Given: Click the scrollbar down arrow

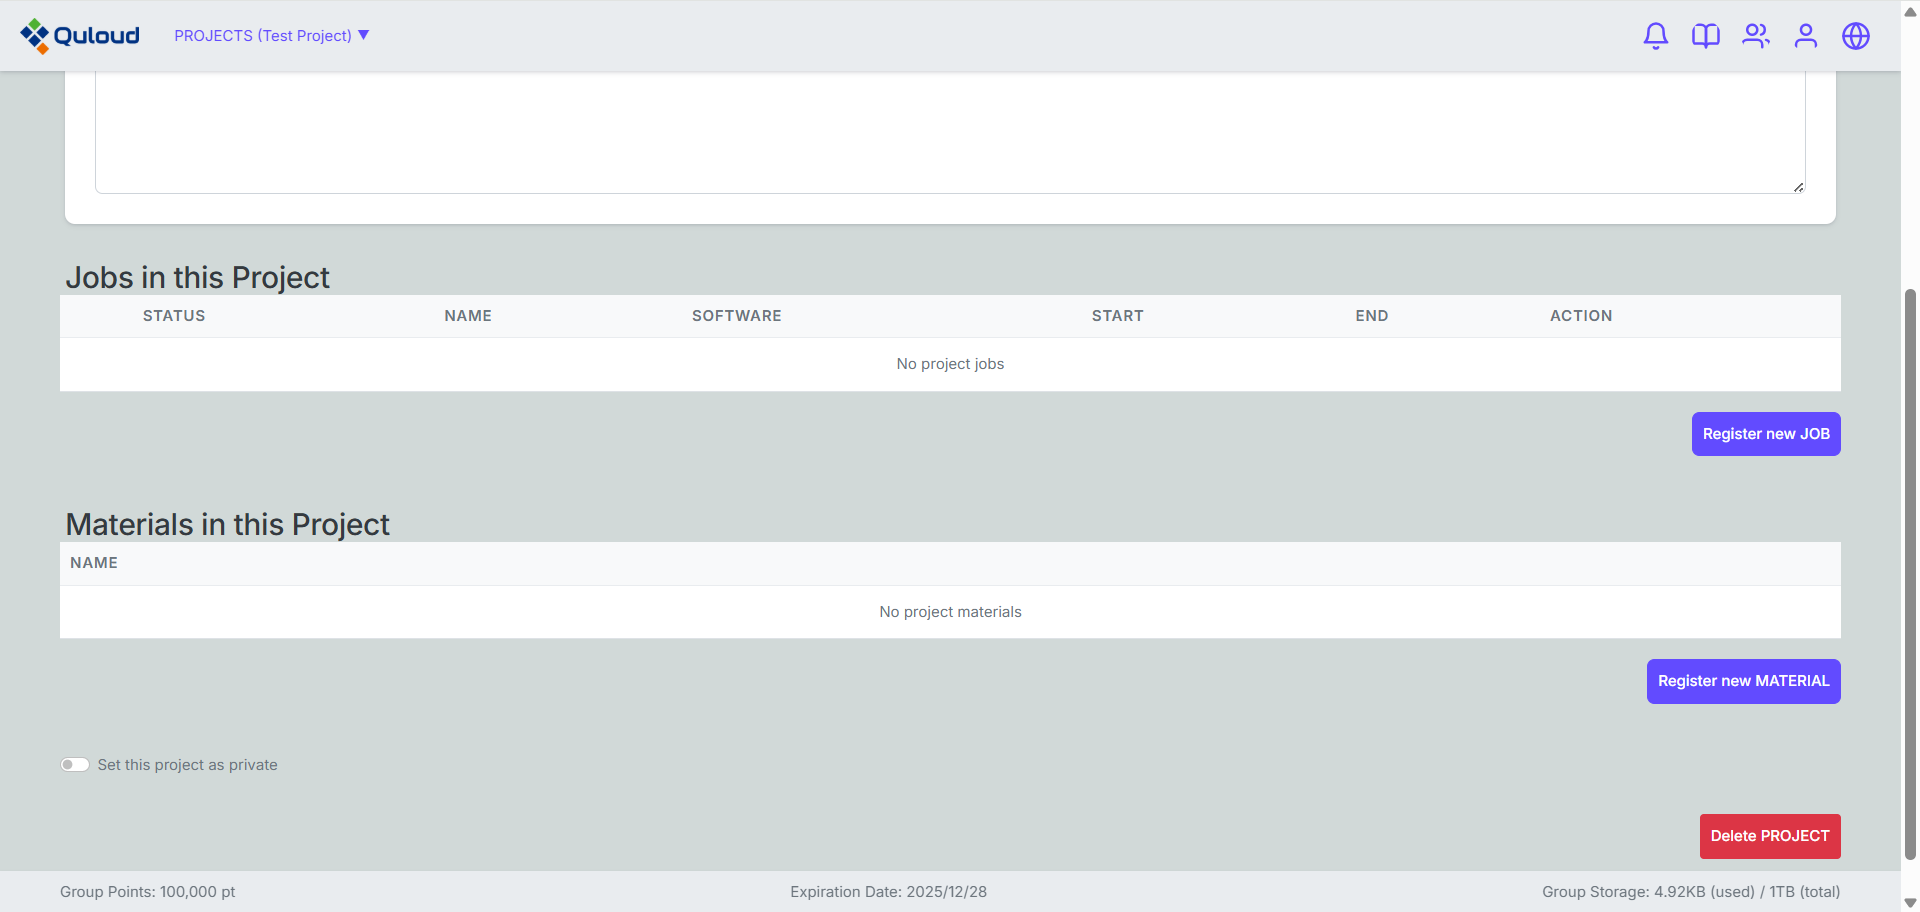Looking at the screenshot, I should coord(1910,902).
